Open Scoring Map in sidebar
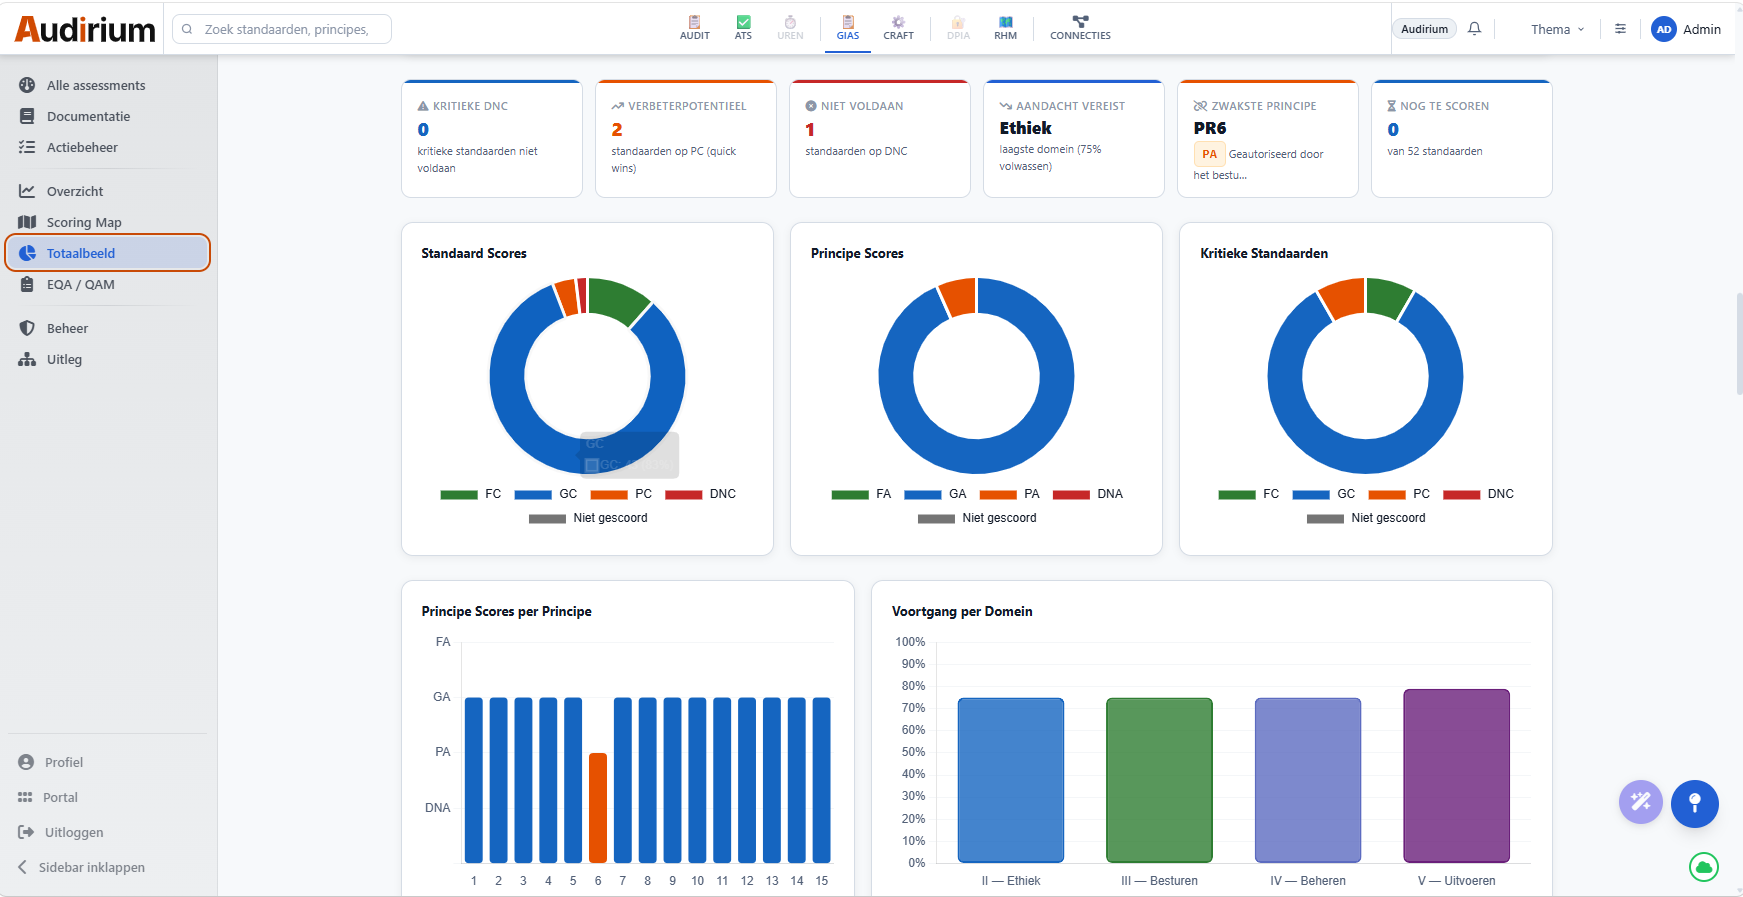 pyautogui.click(x=108, y=222)
